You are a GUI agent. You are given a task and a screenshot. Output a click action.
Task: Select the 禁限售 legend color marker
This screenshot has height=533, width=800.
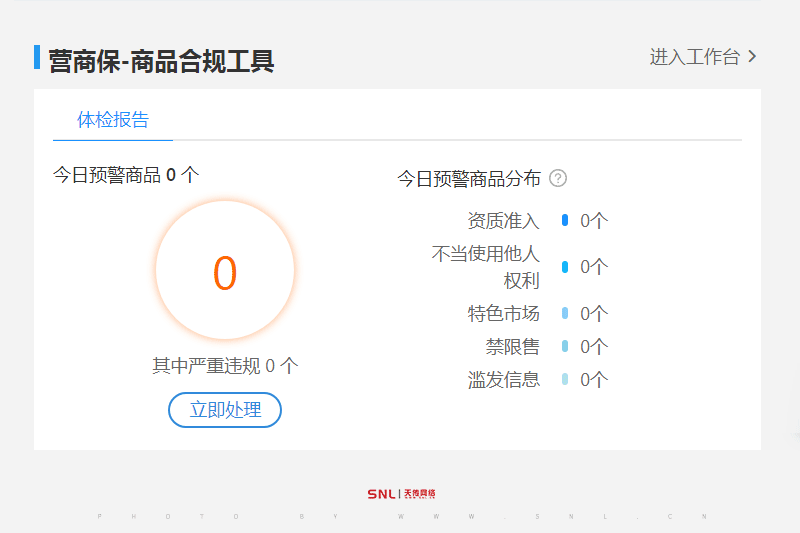click(565, 346)
